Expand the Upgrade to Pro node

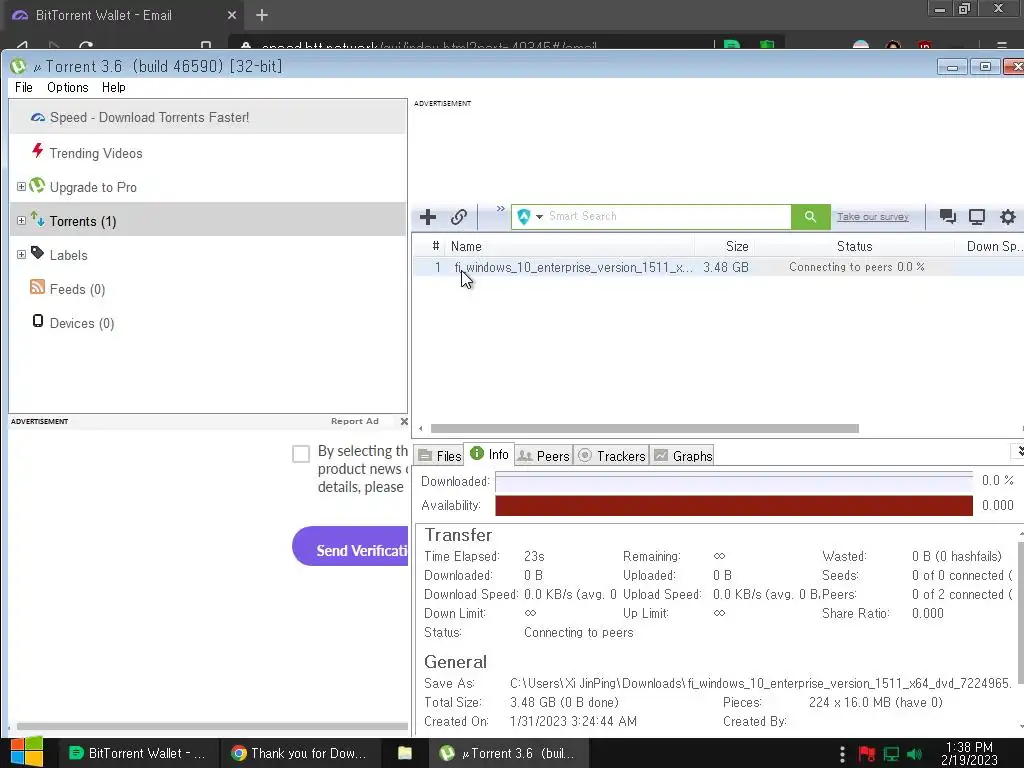coord(21,187)
